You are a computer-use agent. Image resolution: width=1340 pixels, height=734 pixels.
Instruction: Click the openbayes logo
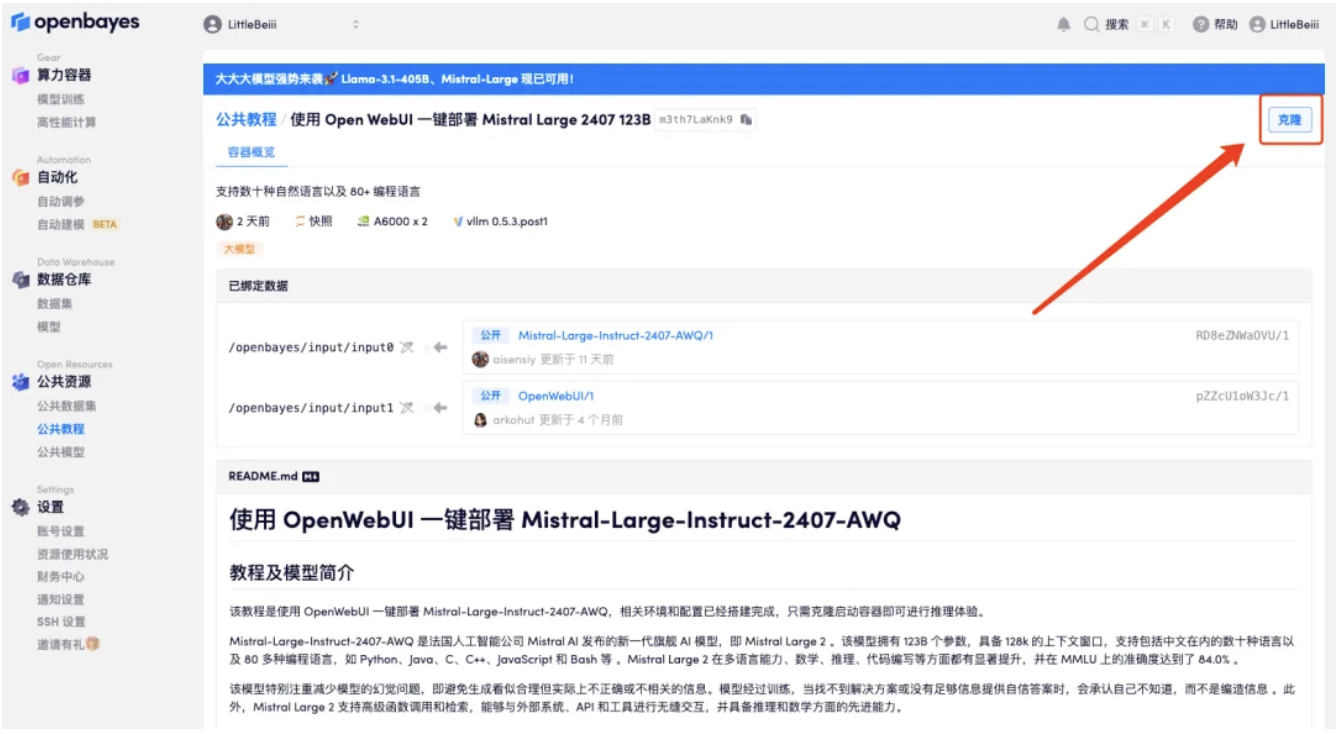pos(76,22)
